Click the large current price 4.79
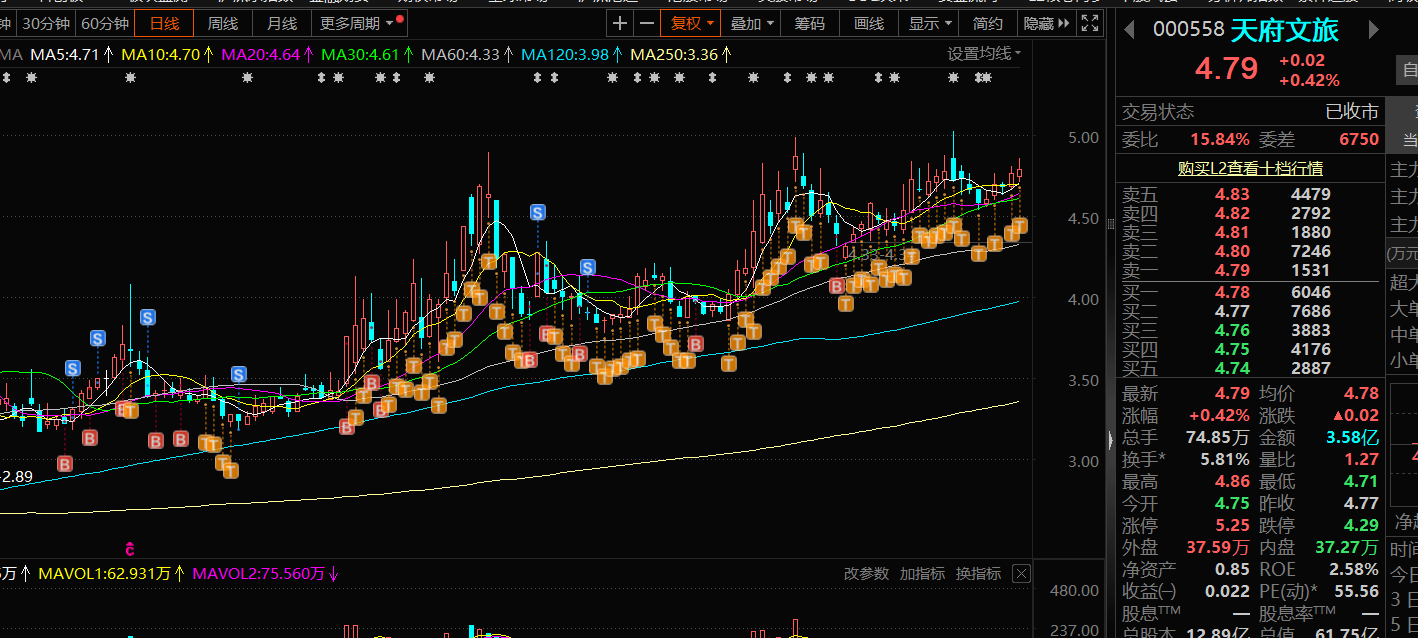This screenshot has height=638, width=1418. click(1226, 68)
